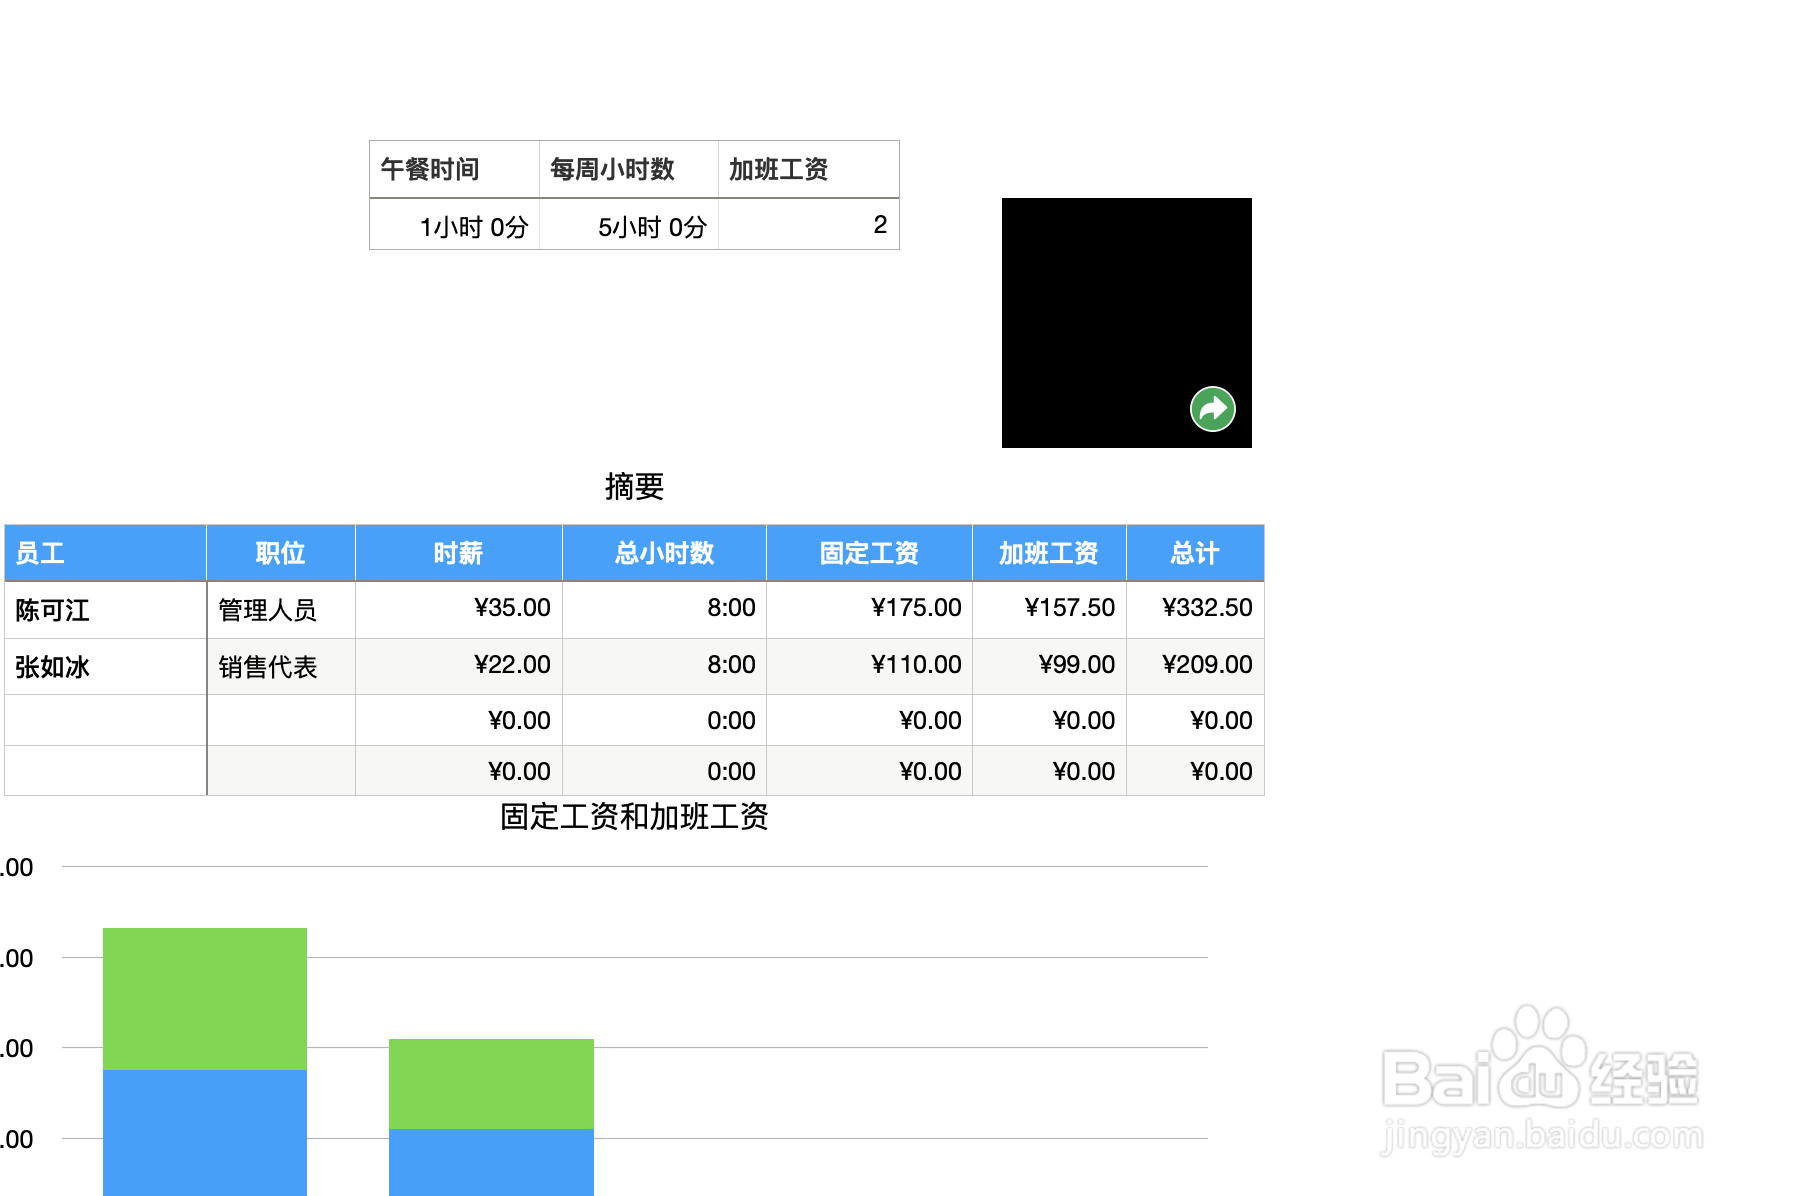This screenshot has width=1800, height=1196.
Task: Click the 固定工资 column header
Action: [867, 553]
